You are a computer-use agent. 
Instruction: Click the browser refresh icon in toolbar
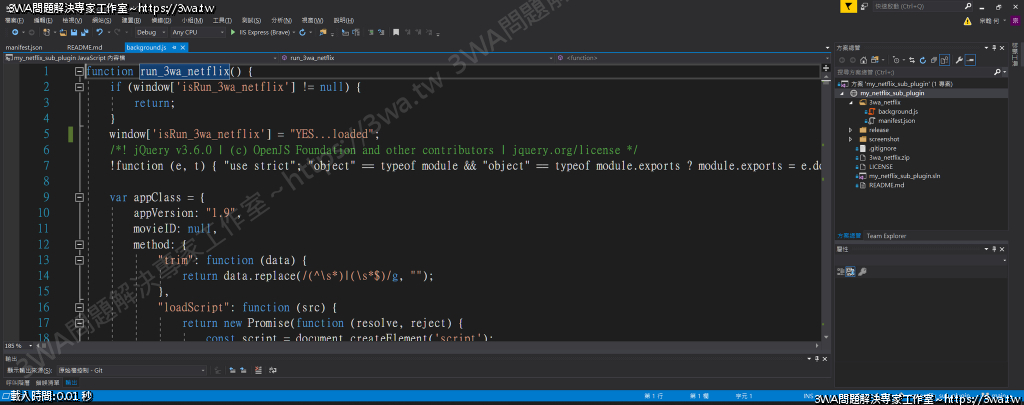click(302, 32)
